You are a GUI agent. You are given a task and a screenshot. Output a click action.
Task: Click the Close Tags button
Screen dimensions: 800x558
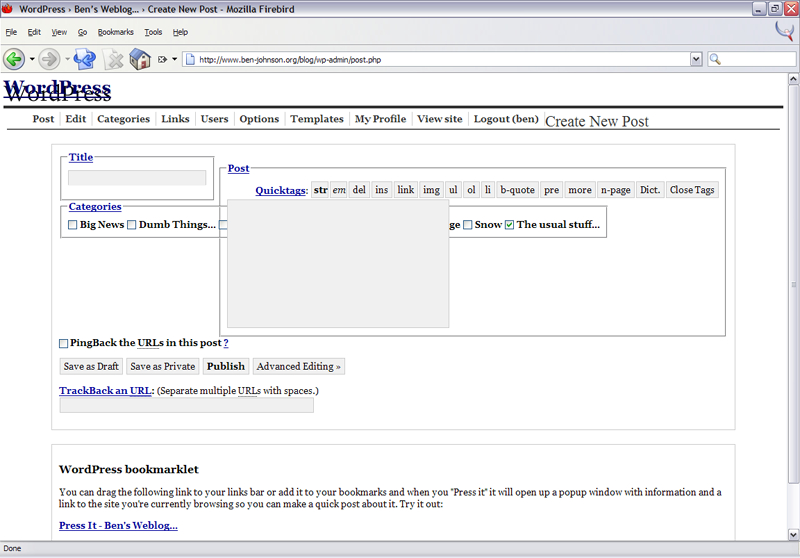692,190
